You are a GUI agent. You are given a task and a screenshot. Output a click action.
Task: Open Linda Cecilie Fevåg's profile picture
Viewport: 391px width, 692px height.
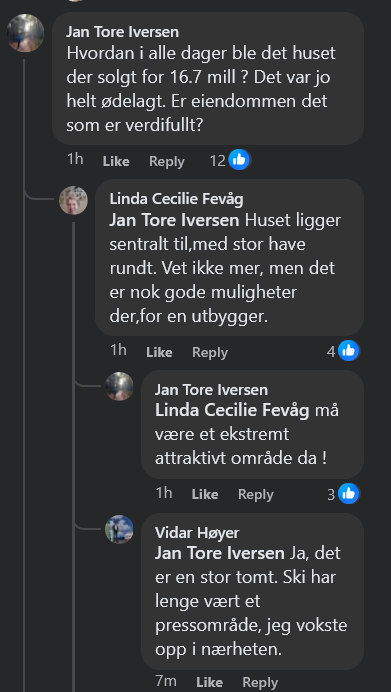click(x=73, y=200)
